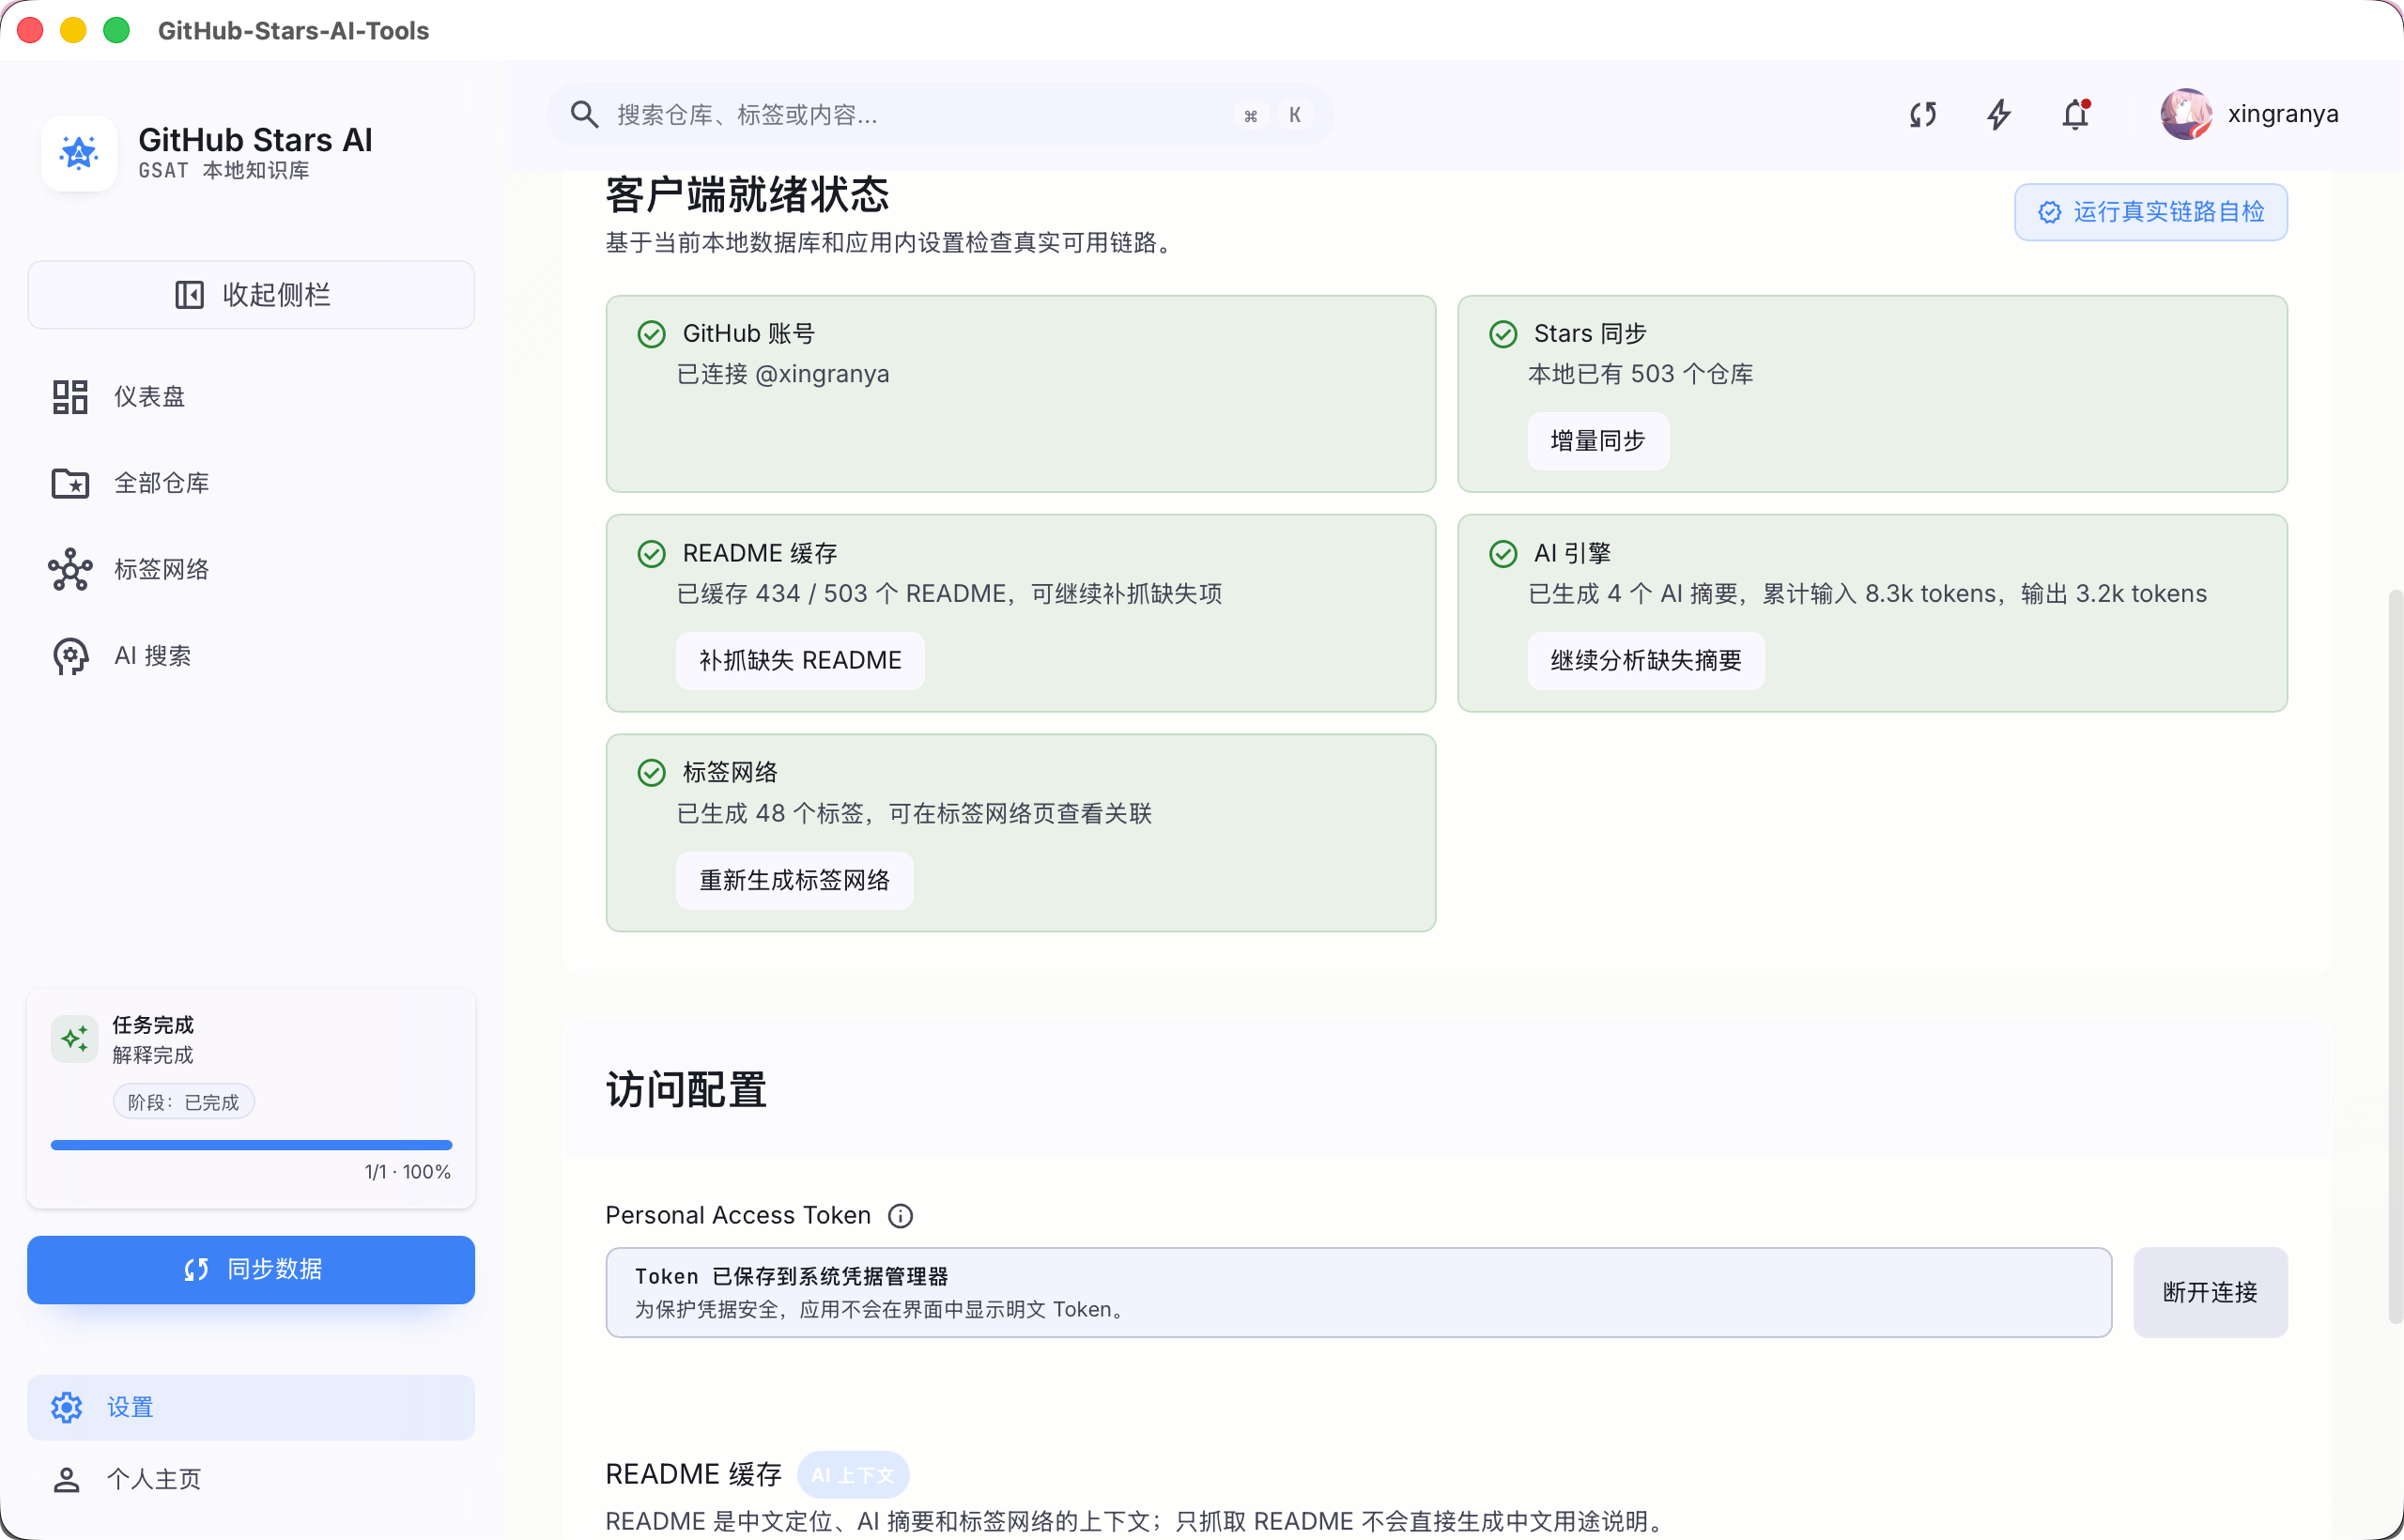The height and width of the screenshot is (1540, 2404).
Task: Open notifications bell icon
Action: click(2076, 115)
